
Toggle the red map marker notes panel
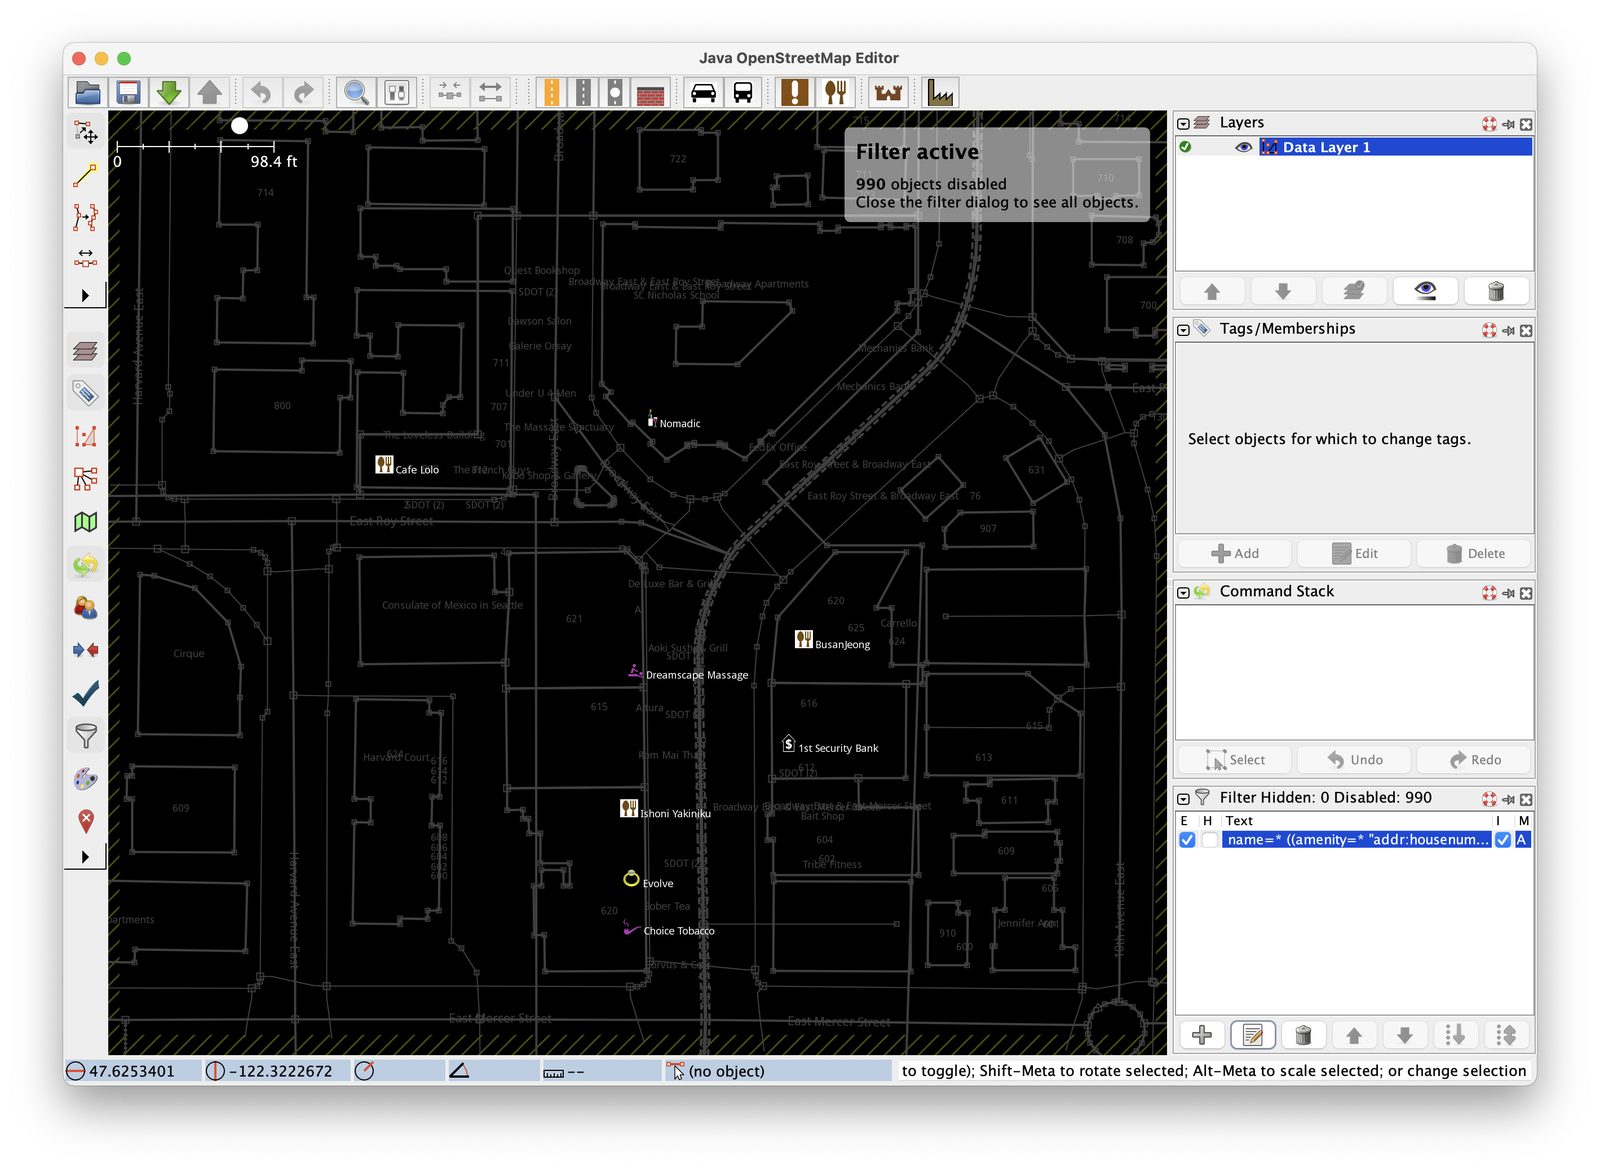tap(86, 822)
